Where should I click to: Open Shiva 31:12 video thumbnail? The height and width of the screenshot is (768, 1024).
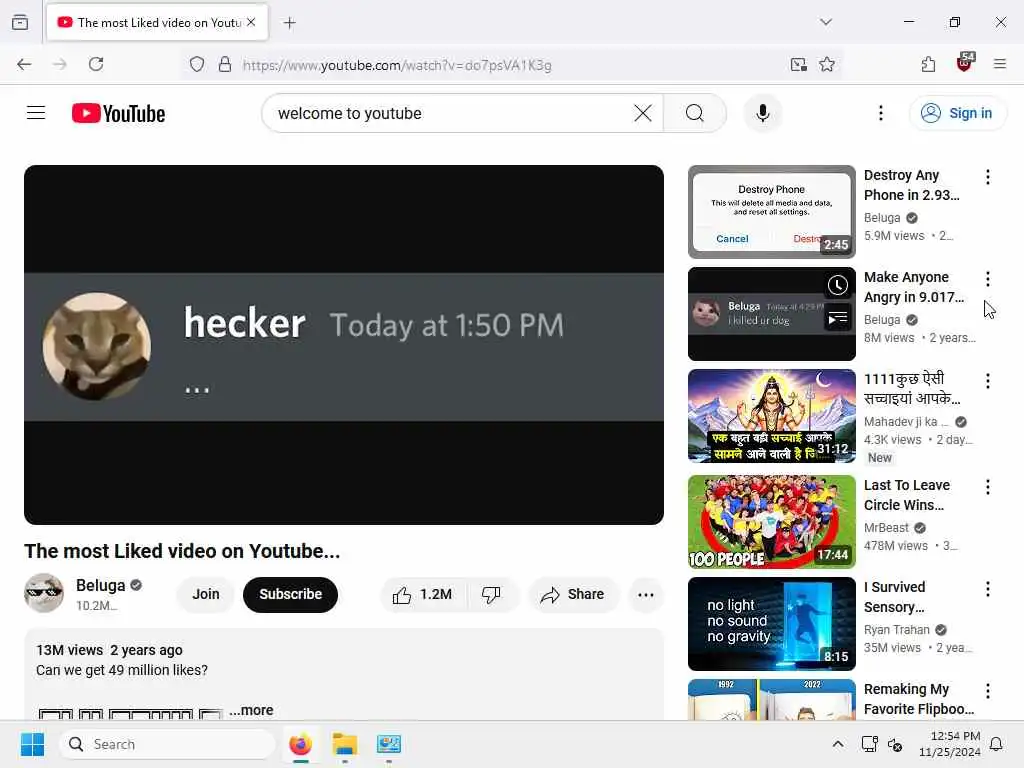point(771,415)
